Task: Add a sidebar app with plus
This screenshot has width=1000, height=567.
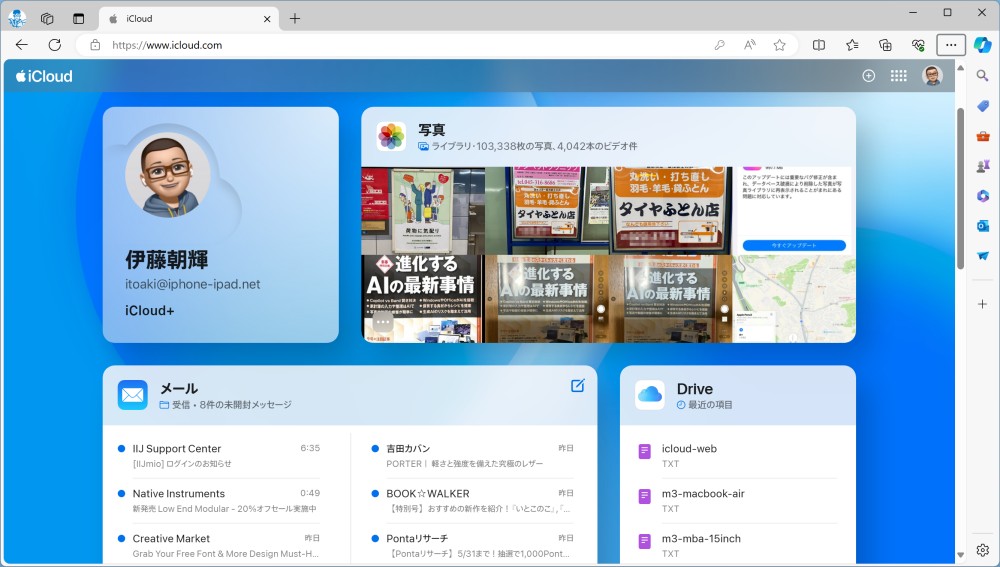Action: pyautogui.click(x=983, y=304)
